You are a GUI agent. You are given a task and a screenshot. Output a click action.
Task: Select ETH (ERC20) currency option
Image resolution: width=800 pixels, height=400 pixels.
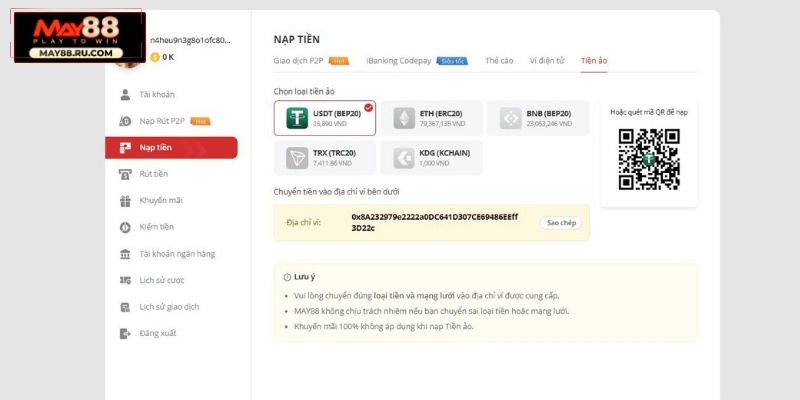pos(431,118)
